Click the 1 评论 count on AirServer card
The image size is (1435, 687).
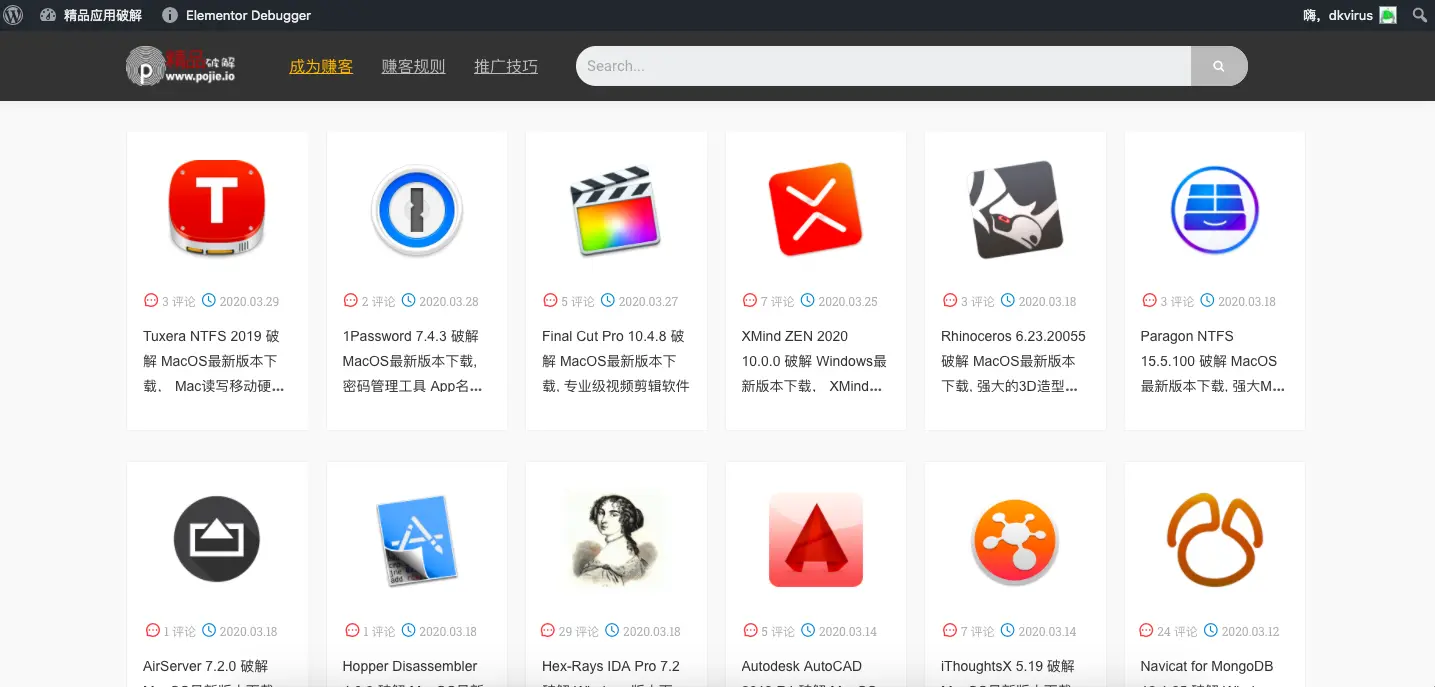click(180, 631)
